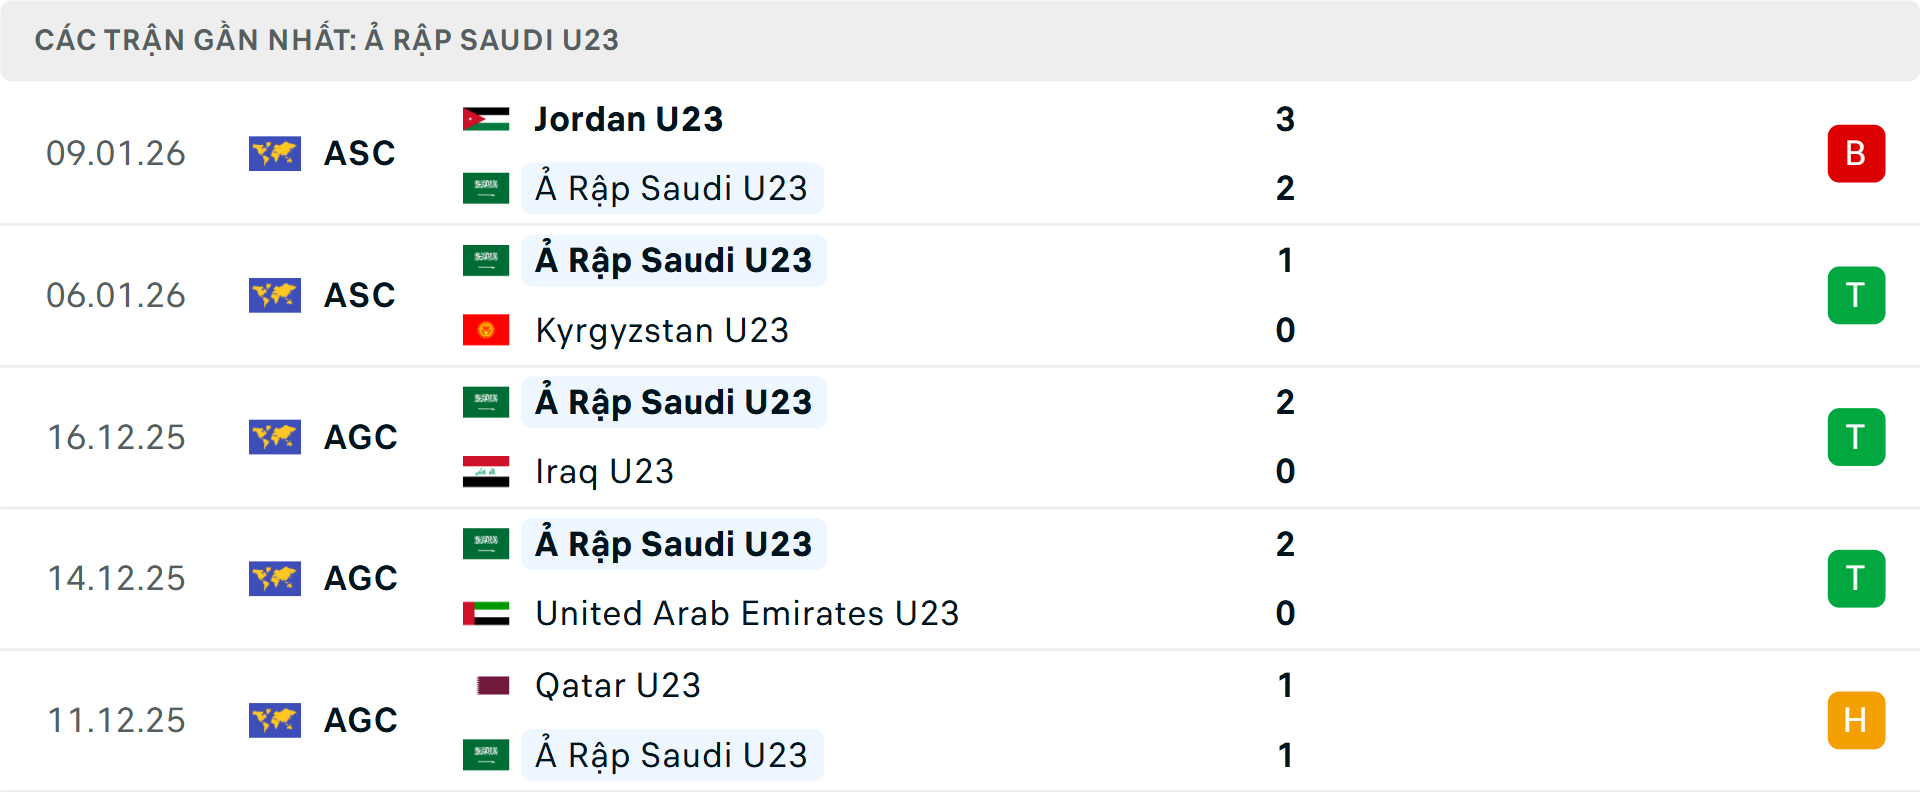This screenshot has height=792, width=1920.
Task: Click the green T badge for UAE match
Action: [x=1856, y=578]
